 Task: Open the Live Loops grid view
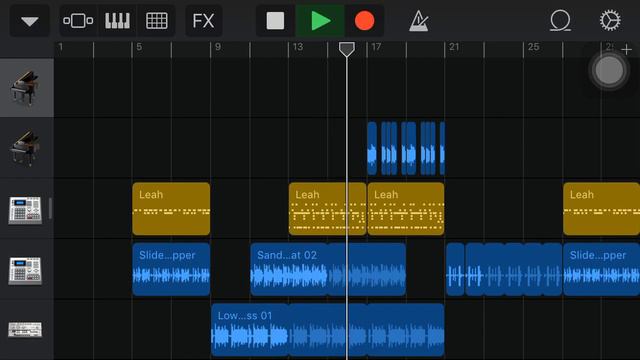click(x=157, y=21)
